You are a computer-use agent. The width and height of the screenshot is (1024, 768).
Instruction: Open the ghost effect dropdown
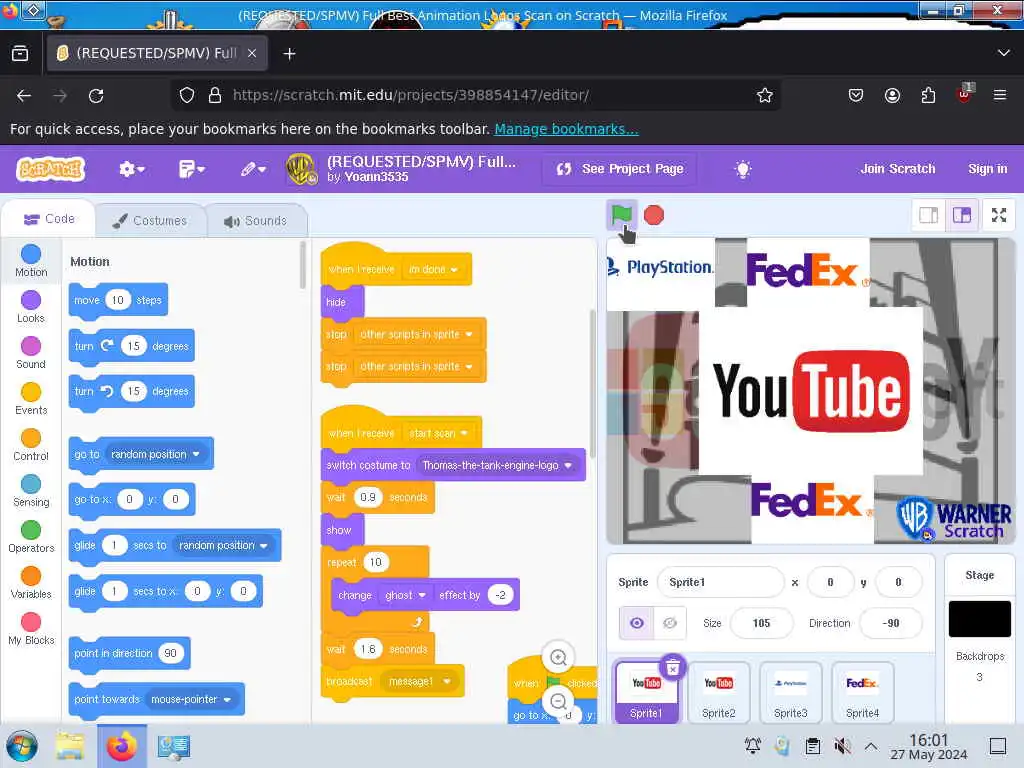point(405,595)
